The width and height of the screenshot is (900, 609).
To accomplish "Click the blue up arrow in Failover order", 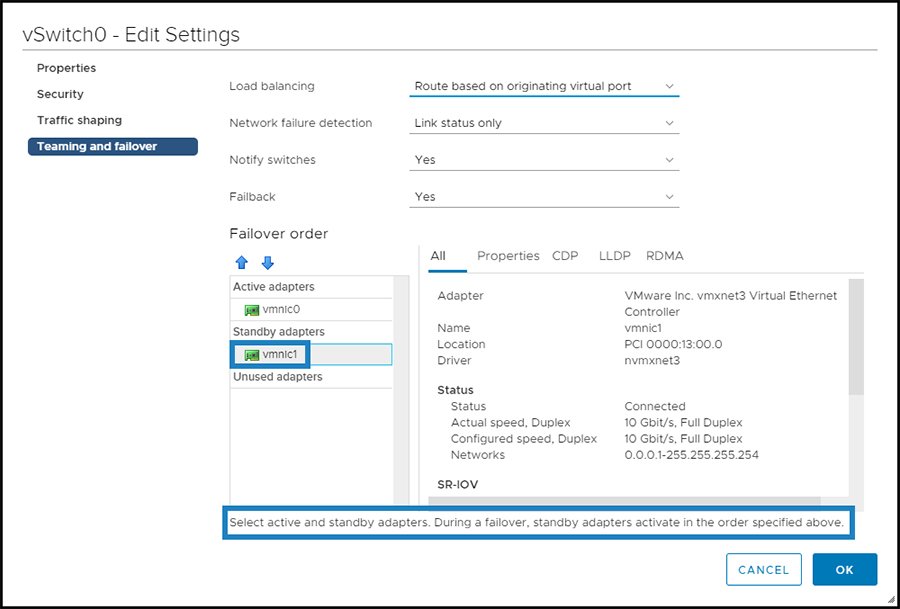I will [242, 262].
